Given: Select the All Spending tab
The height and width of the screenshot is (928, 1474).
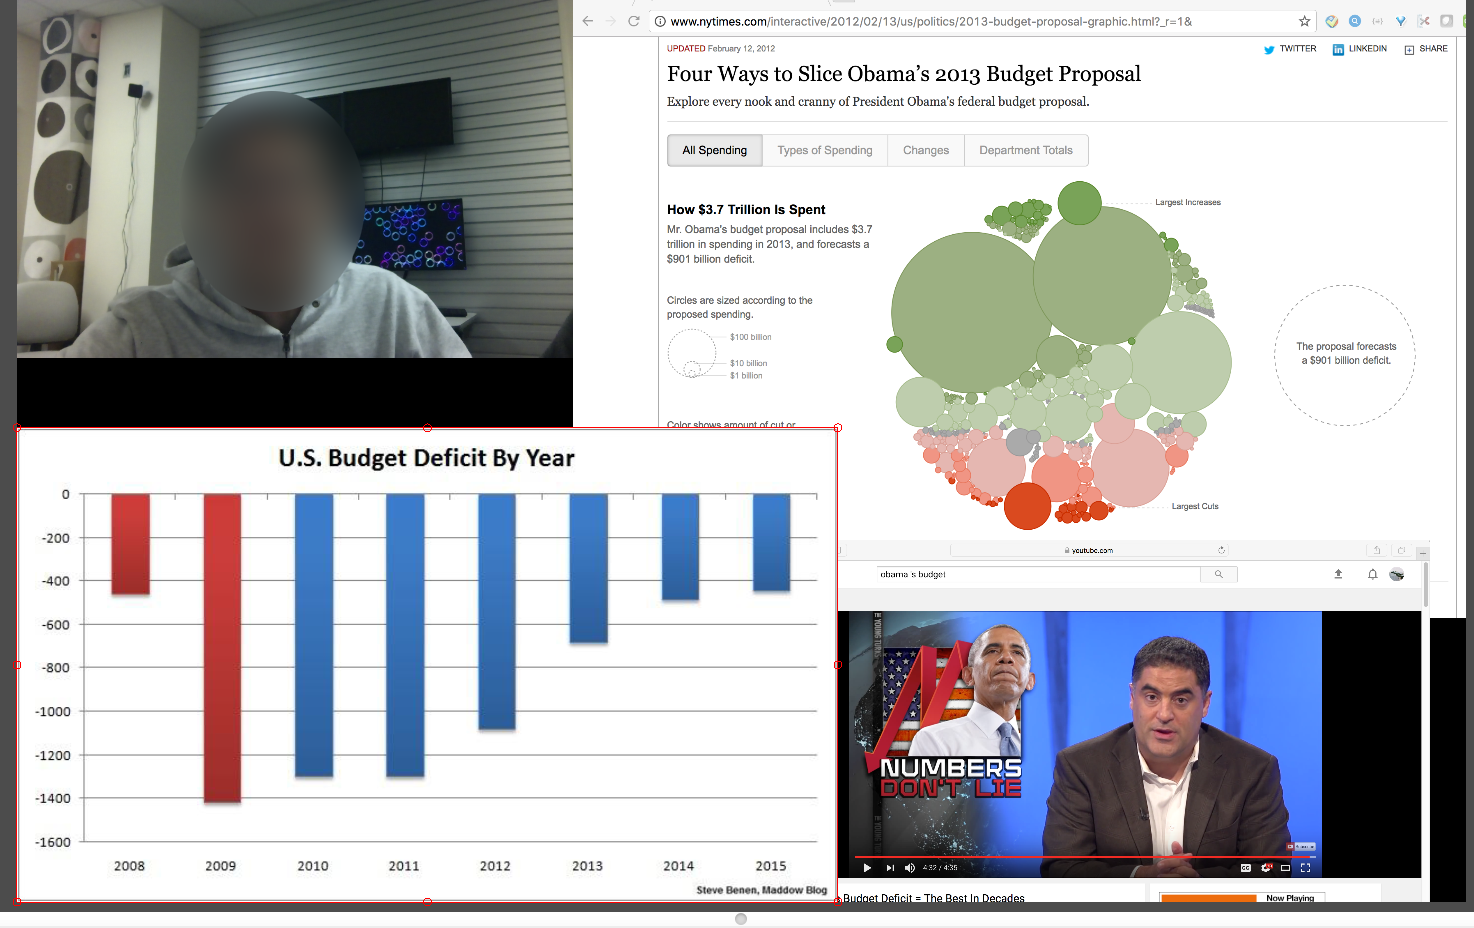Looking at the screenshot, I should tap(715, 150).
